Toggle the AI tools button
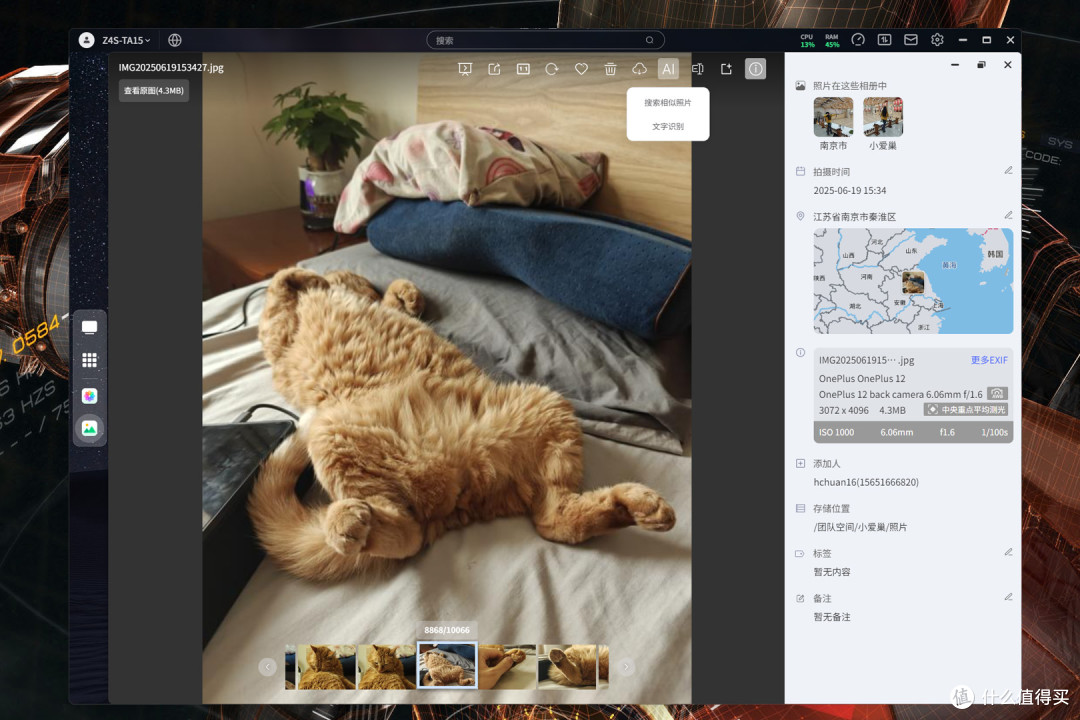The width and height of the screenshot is (1080, 720). coord(668,69)
